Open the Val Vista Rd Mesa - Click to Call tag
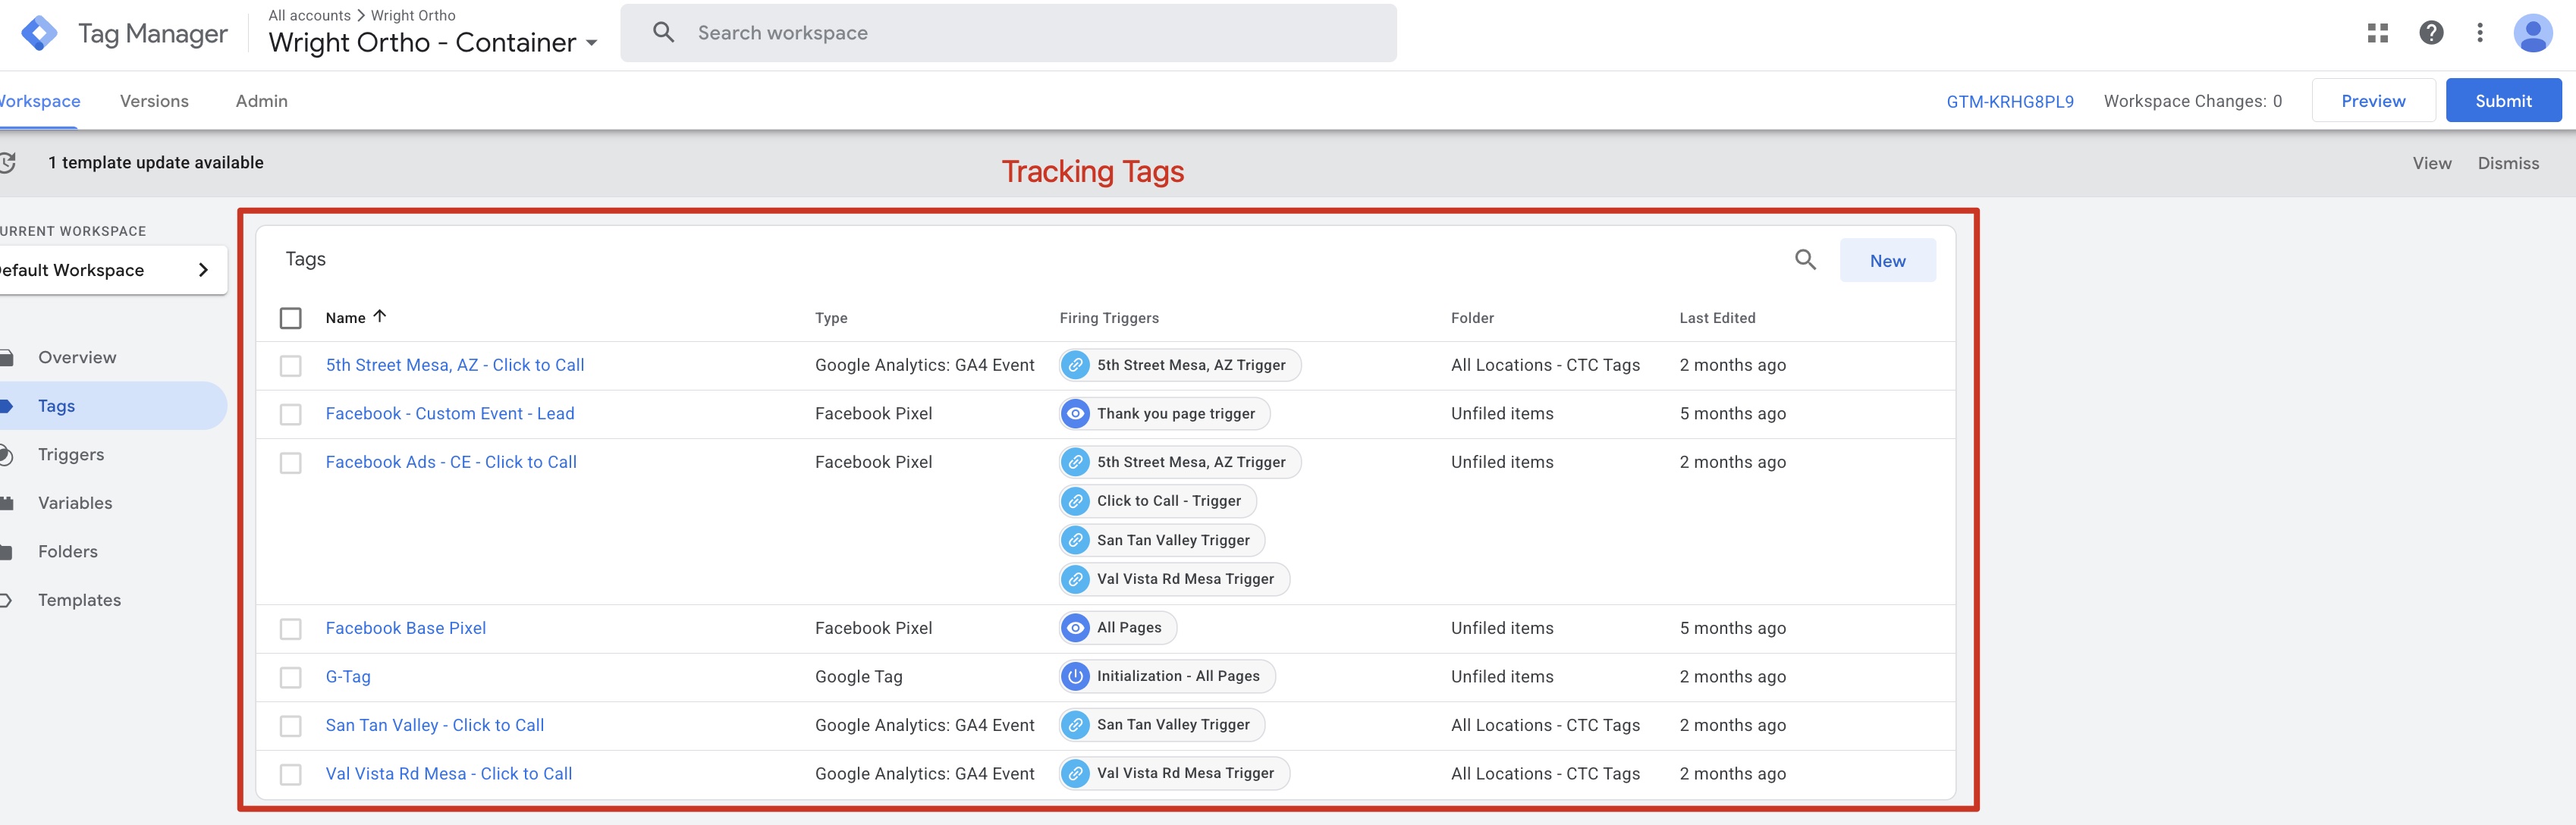 [449, 773]
